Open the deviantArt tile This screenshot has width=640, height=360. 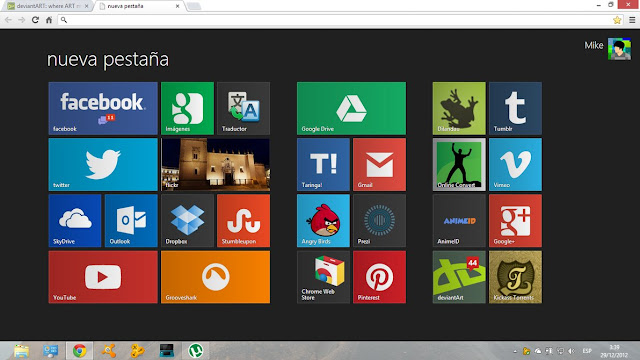click(459, 277)
